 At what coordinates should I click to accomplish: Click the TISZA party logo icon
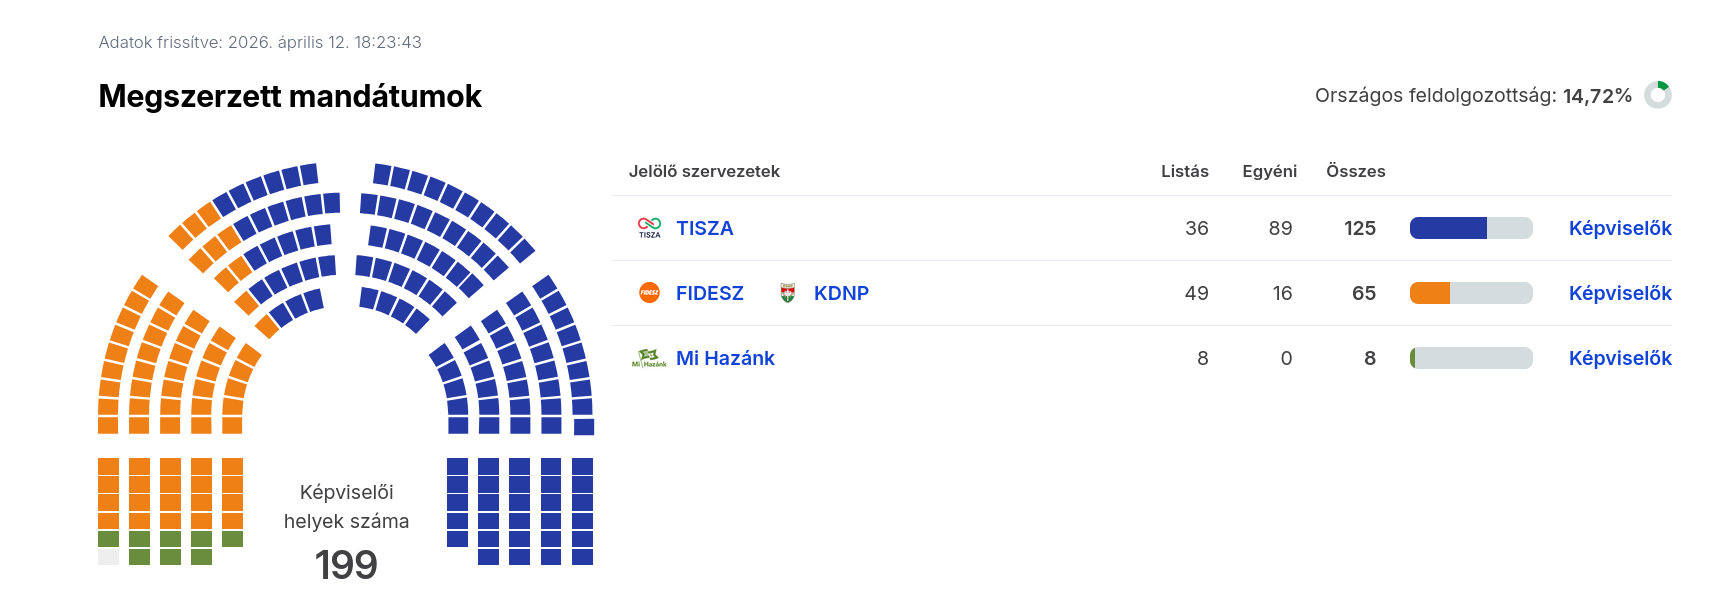649,228
